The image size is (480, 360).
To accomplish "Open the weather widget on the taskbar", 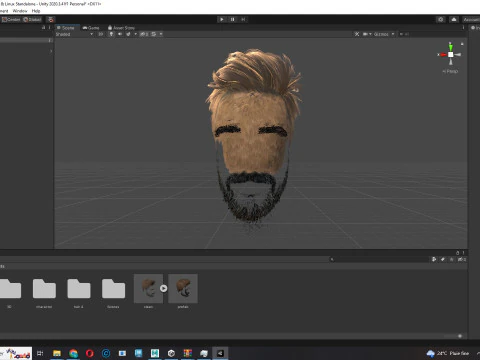I will pyautogui.click(x=448, y=353).
